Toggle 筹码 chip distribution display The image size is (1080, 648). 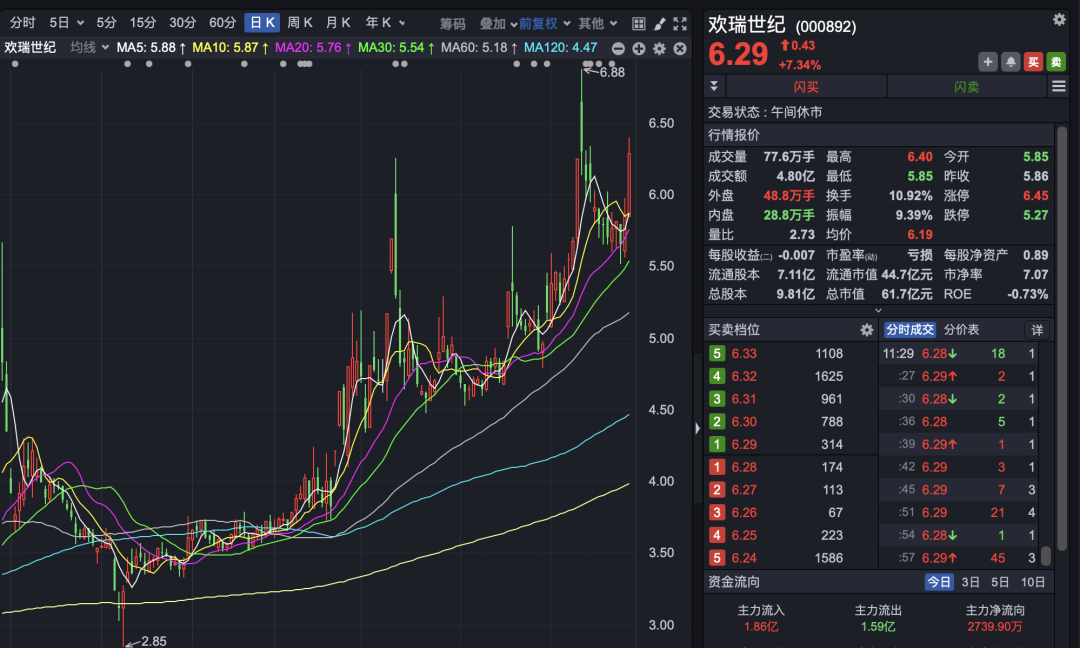click(454, 21)
